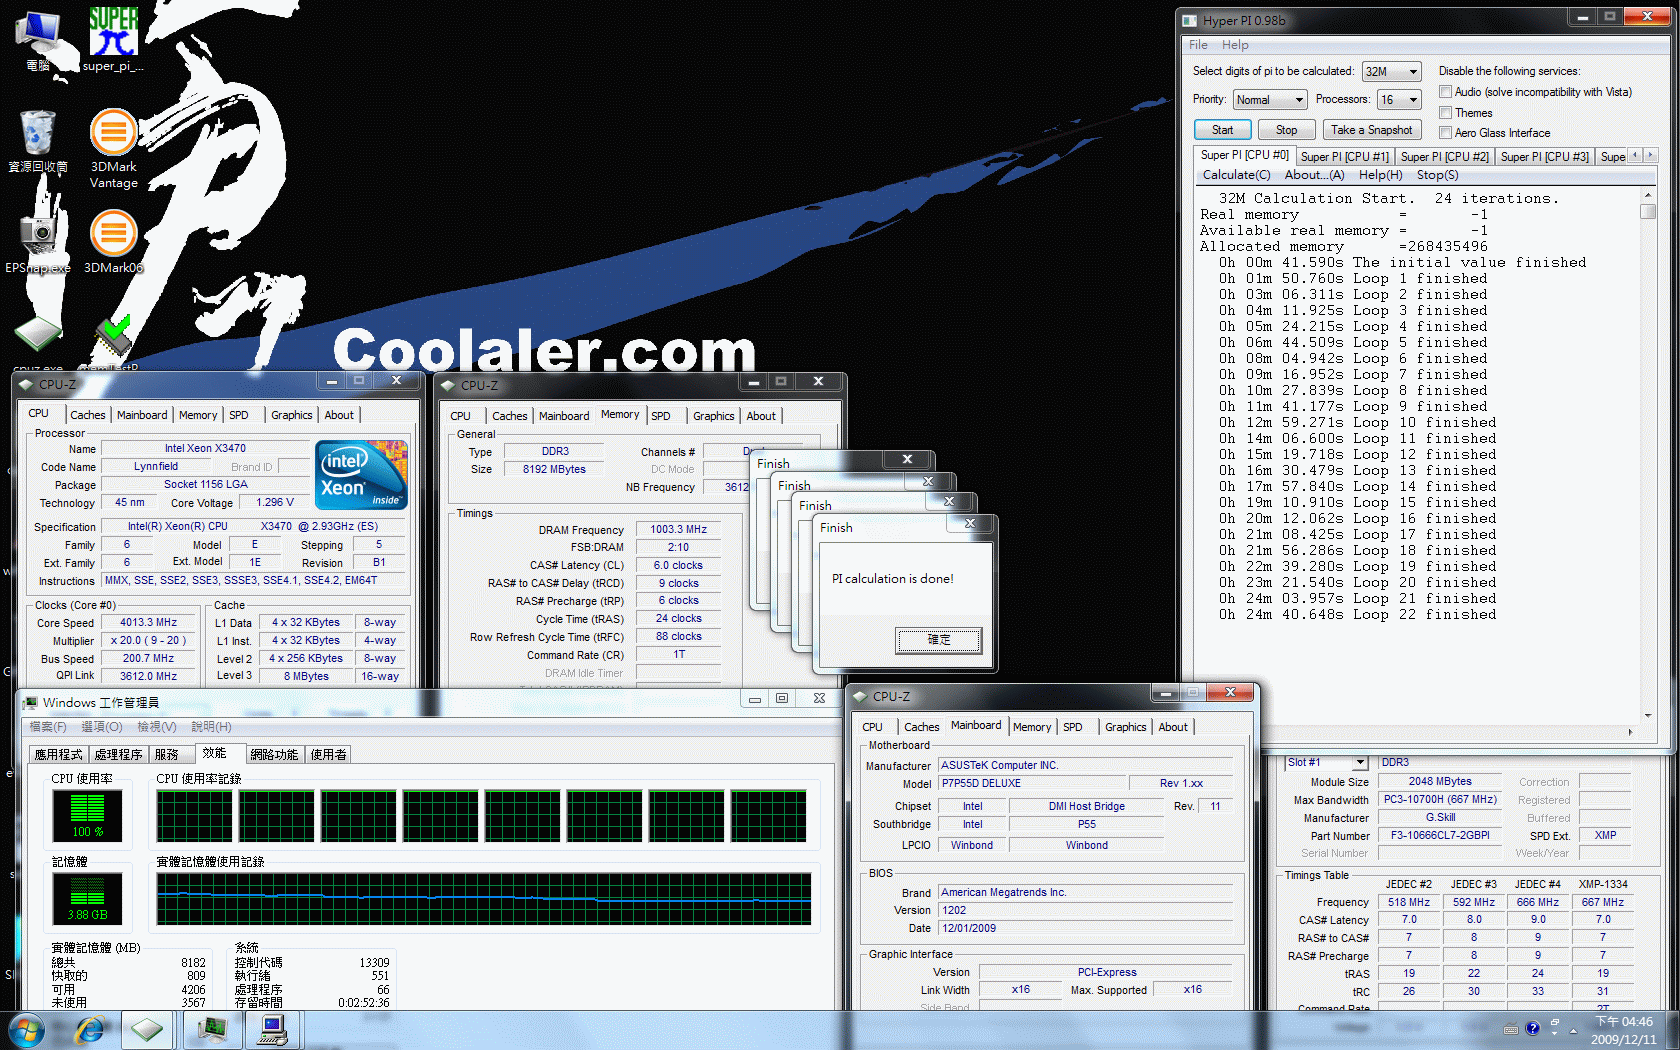Open Hyper PI File menu
The image size is (1680, 1050).
coord(1198,45)
